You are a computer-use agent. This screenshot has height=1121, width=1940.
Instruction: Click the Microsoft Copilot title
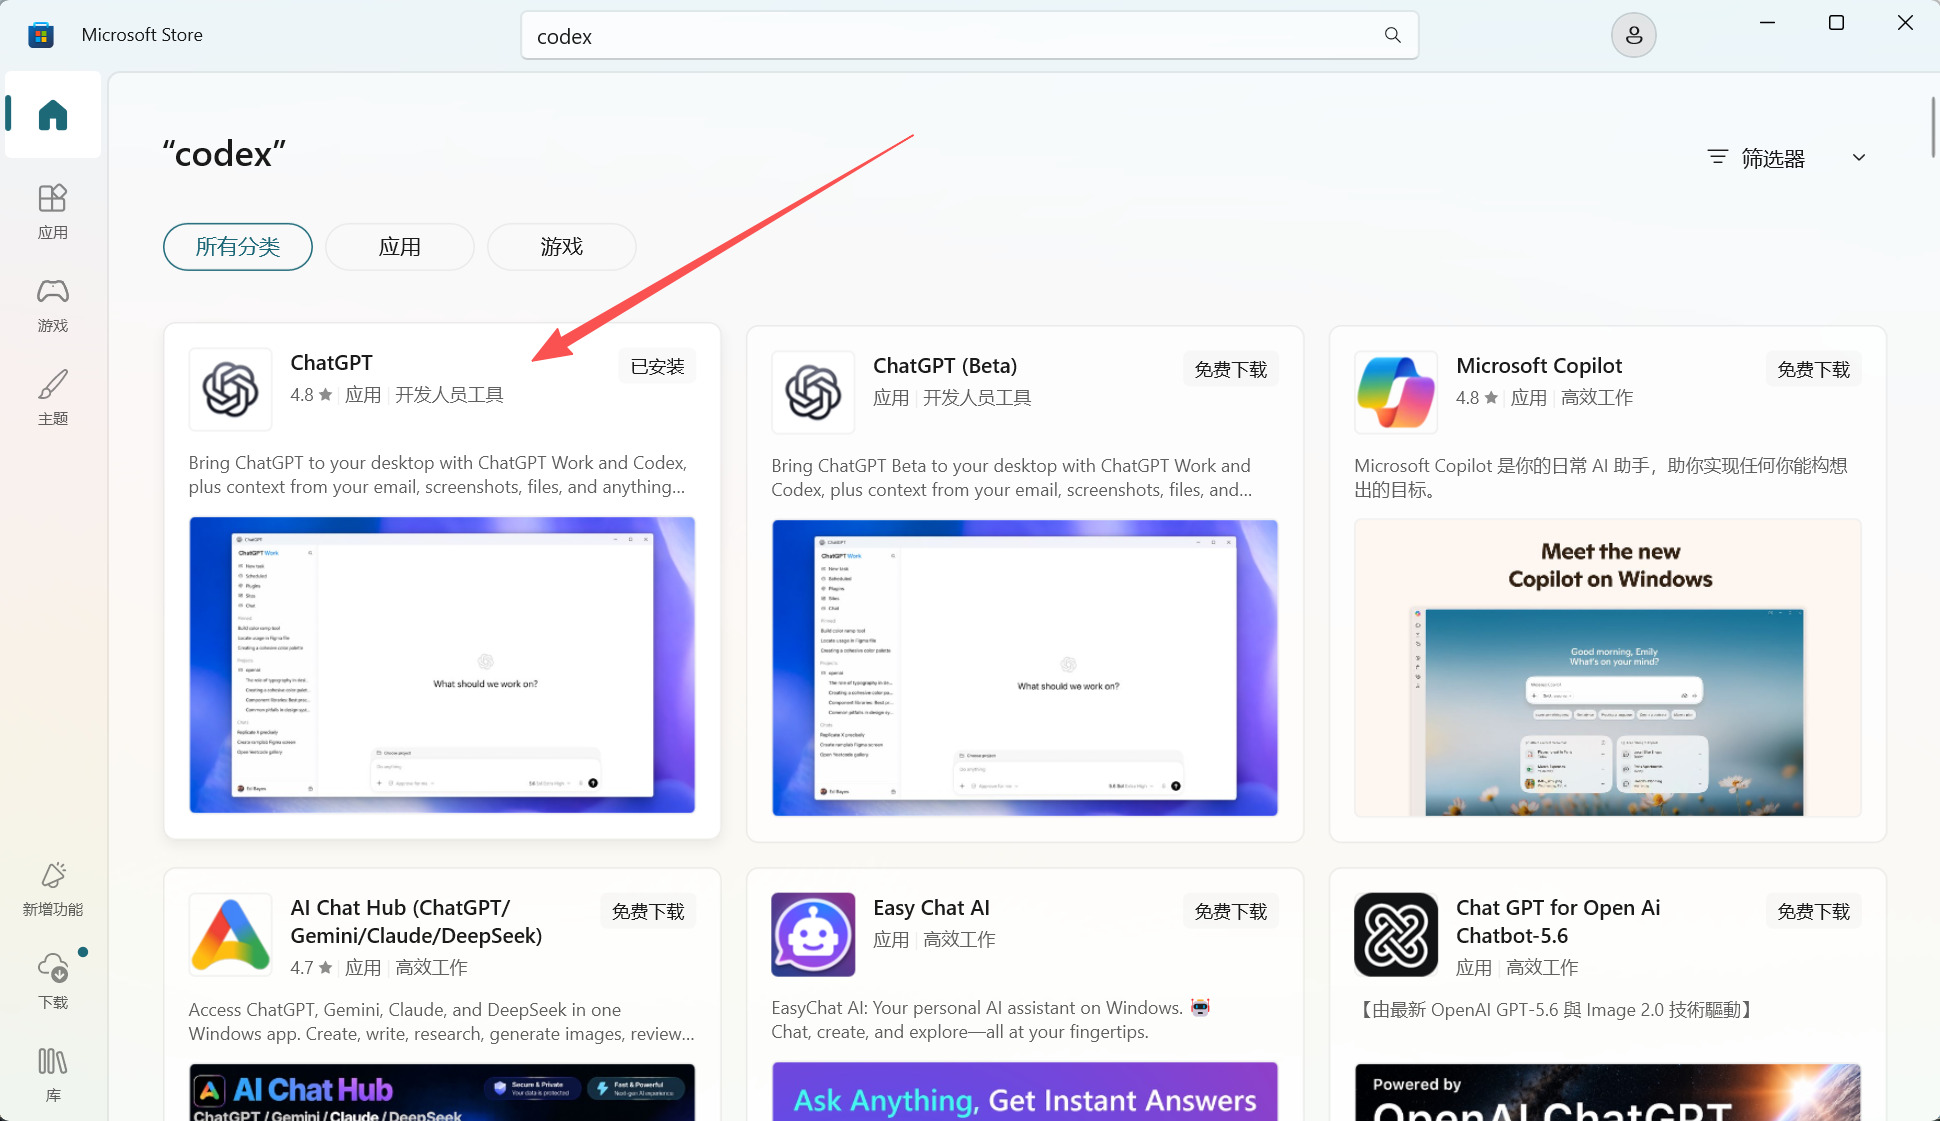pyautogui.click(x=1539, y=366)
